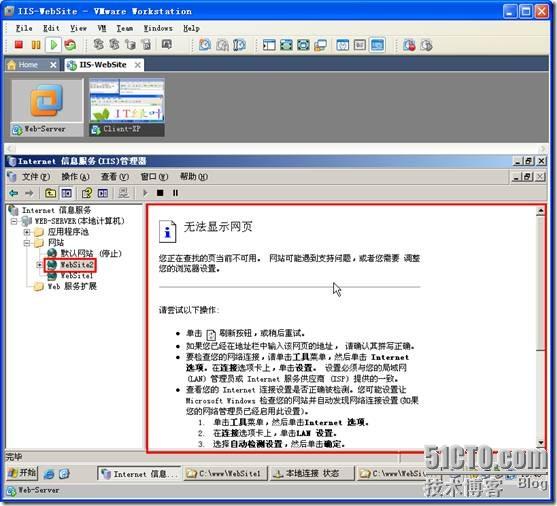The height and width of the screenshot is (506, 557).
Task: Click the content pane scroll-up arrow
Action: [x=540, y=212]
